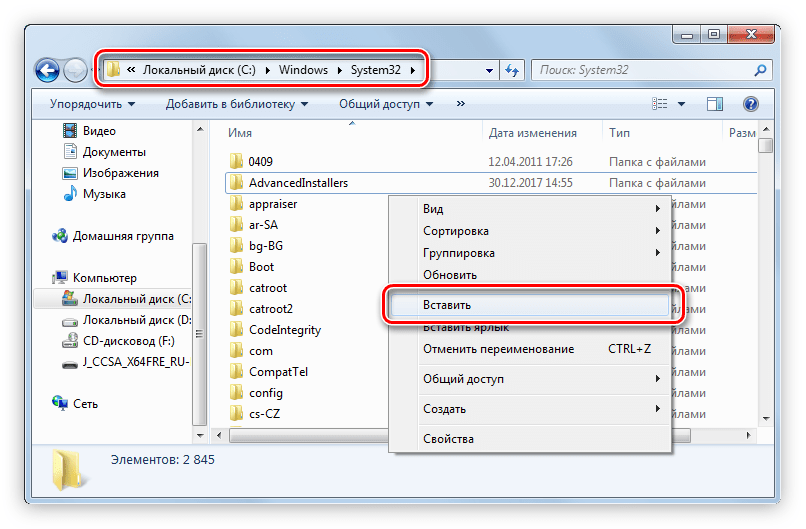This screenshot has height=529, width=806.
Task: Click file list vertical scrollbar down arrow
Action: pyautogui.click(x=766, y=419)
